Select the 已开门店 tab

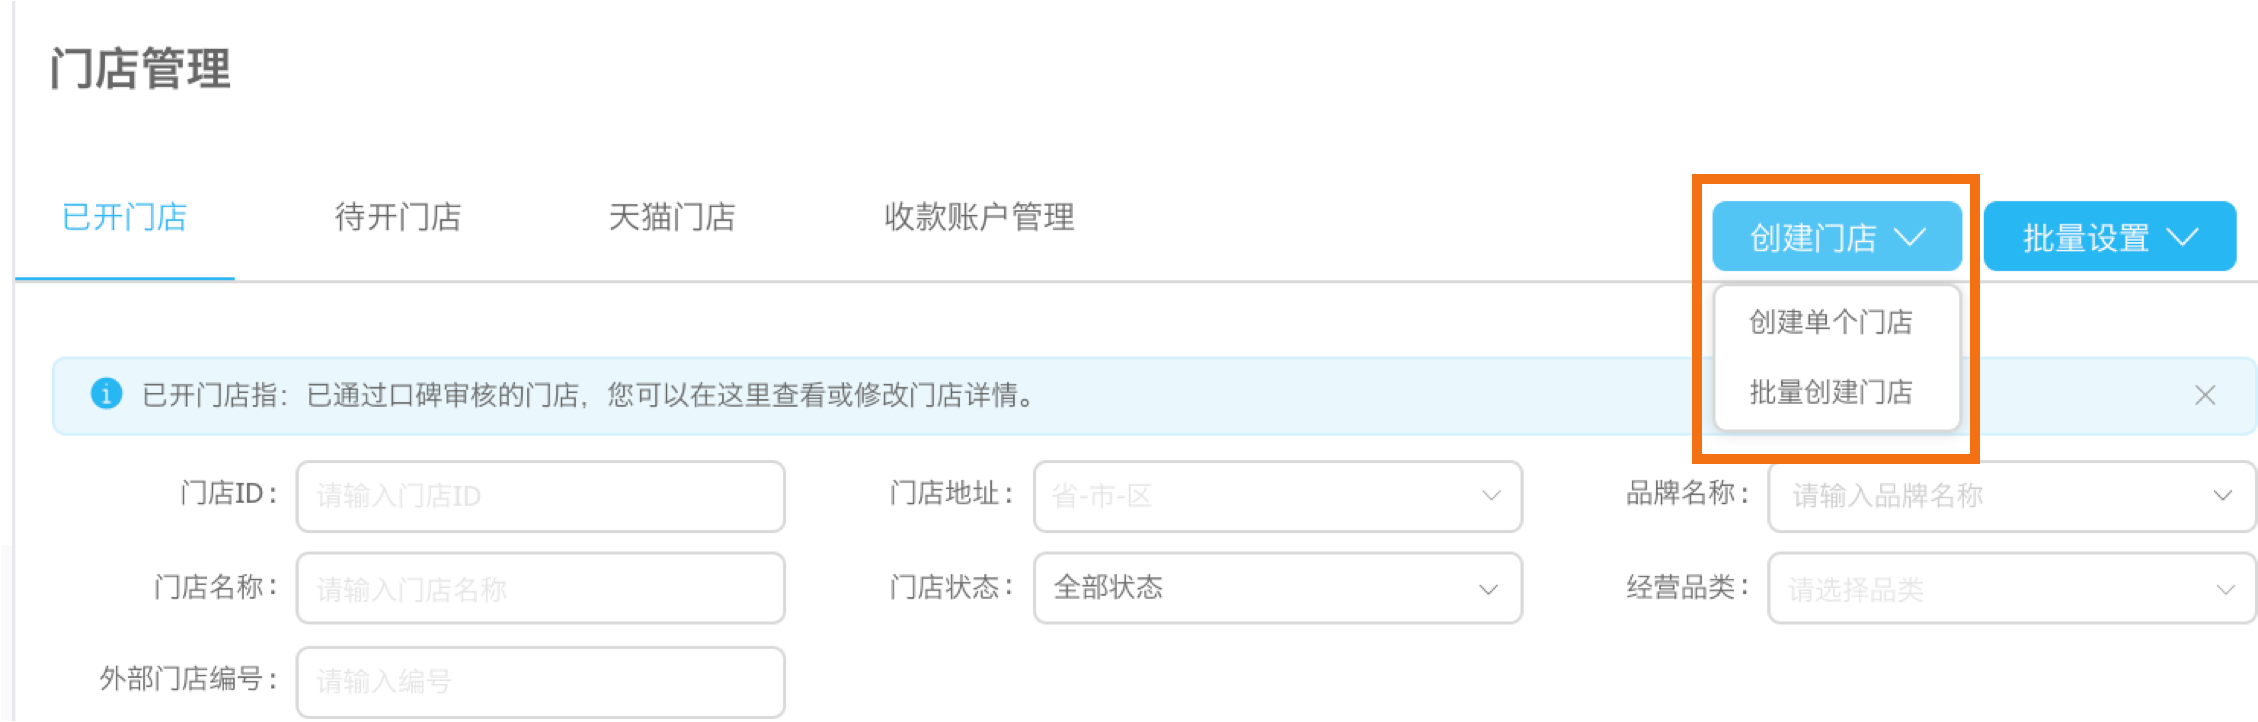125,217
